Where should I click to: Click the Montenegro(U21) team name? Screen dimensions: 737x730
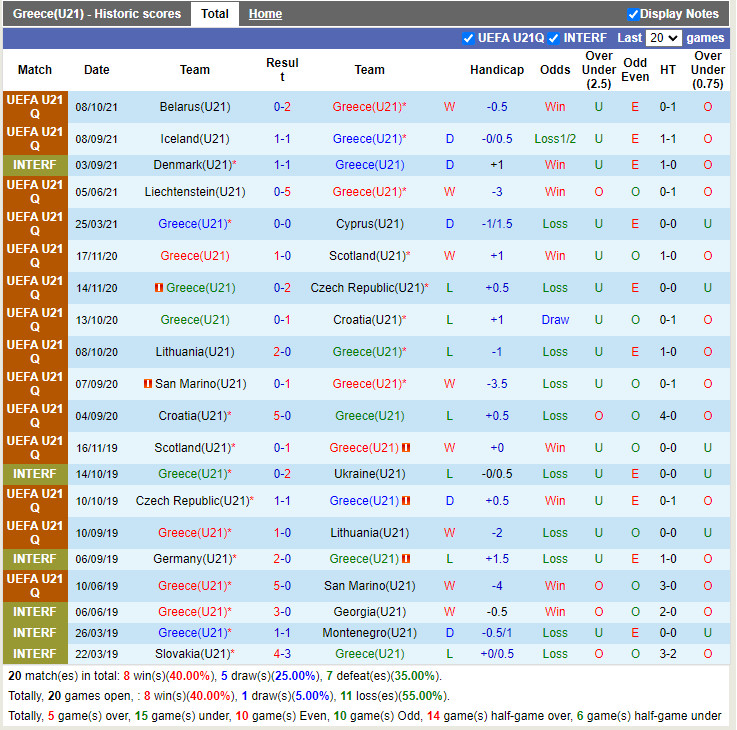[x=369, y=633]
